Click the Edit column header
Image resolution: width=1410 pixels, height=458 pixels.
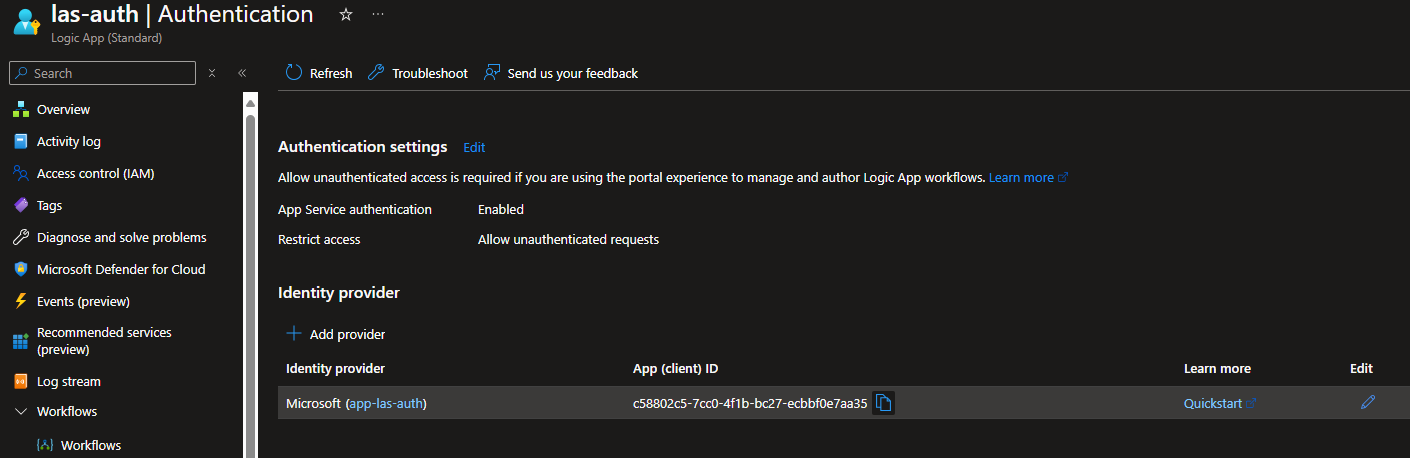pos(1361,369)
